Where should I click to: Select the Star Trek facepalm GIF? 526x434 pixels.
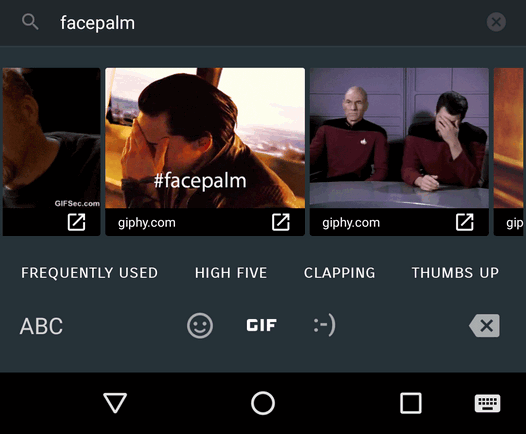click(x=399, y=138)
